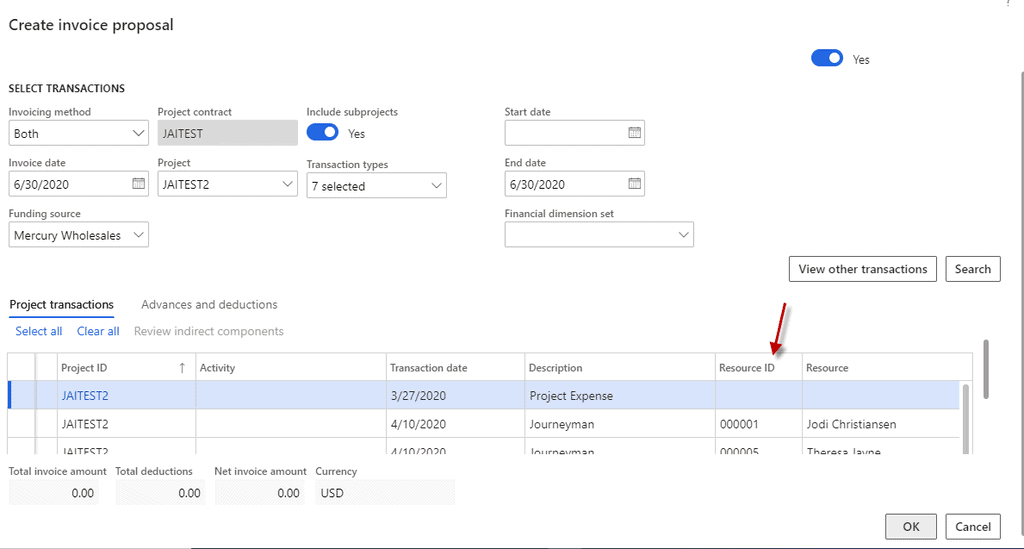Switch to Advances and deductions tab
The height and width of the screenshot is (549, 1024).
point(209,305)
